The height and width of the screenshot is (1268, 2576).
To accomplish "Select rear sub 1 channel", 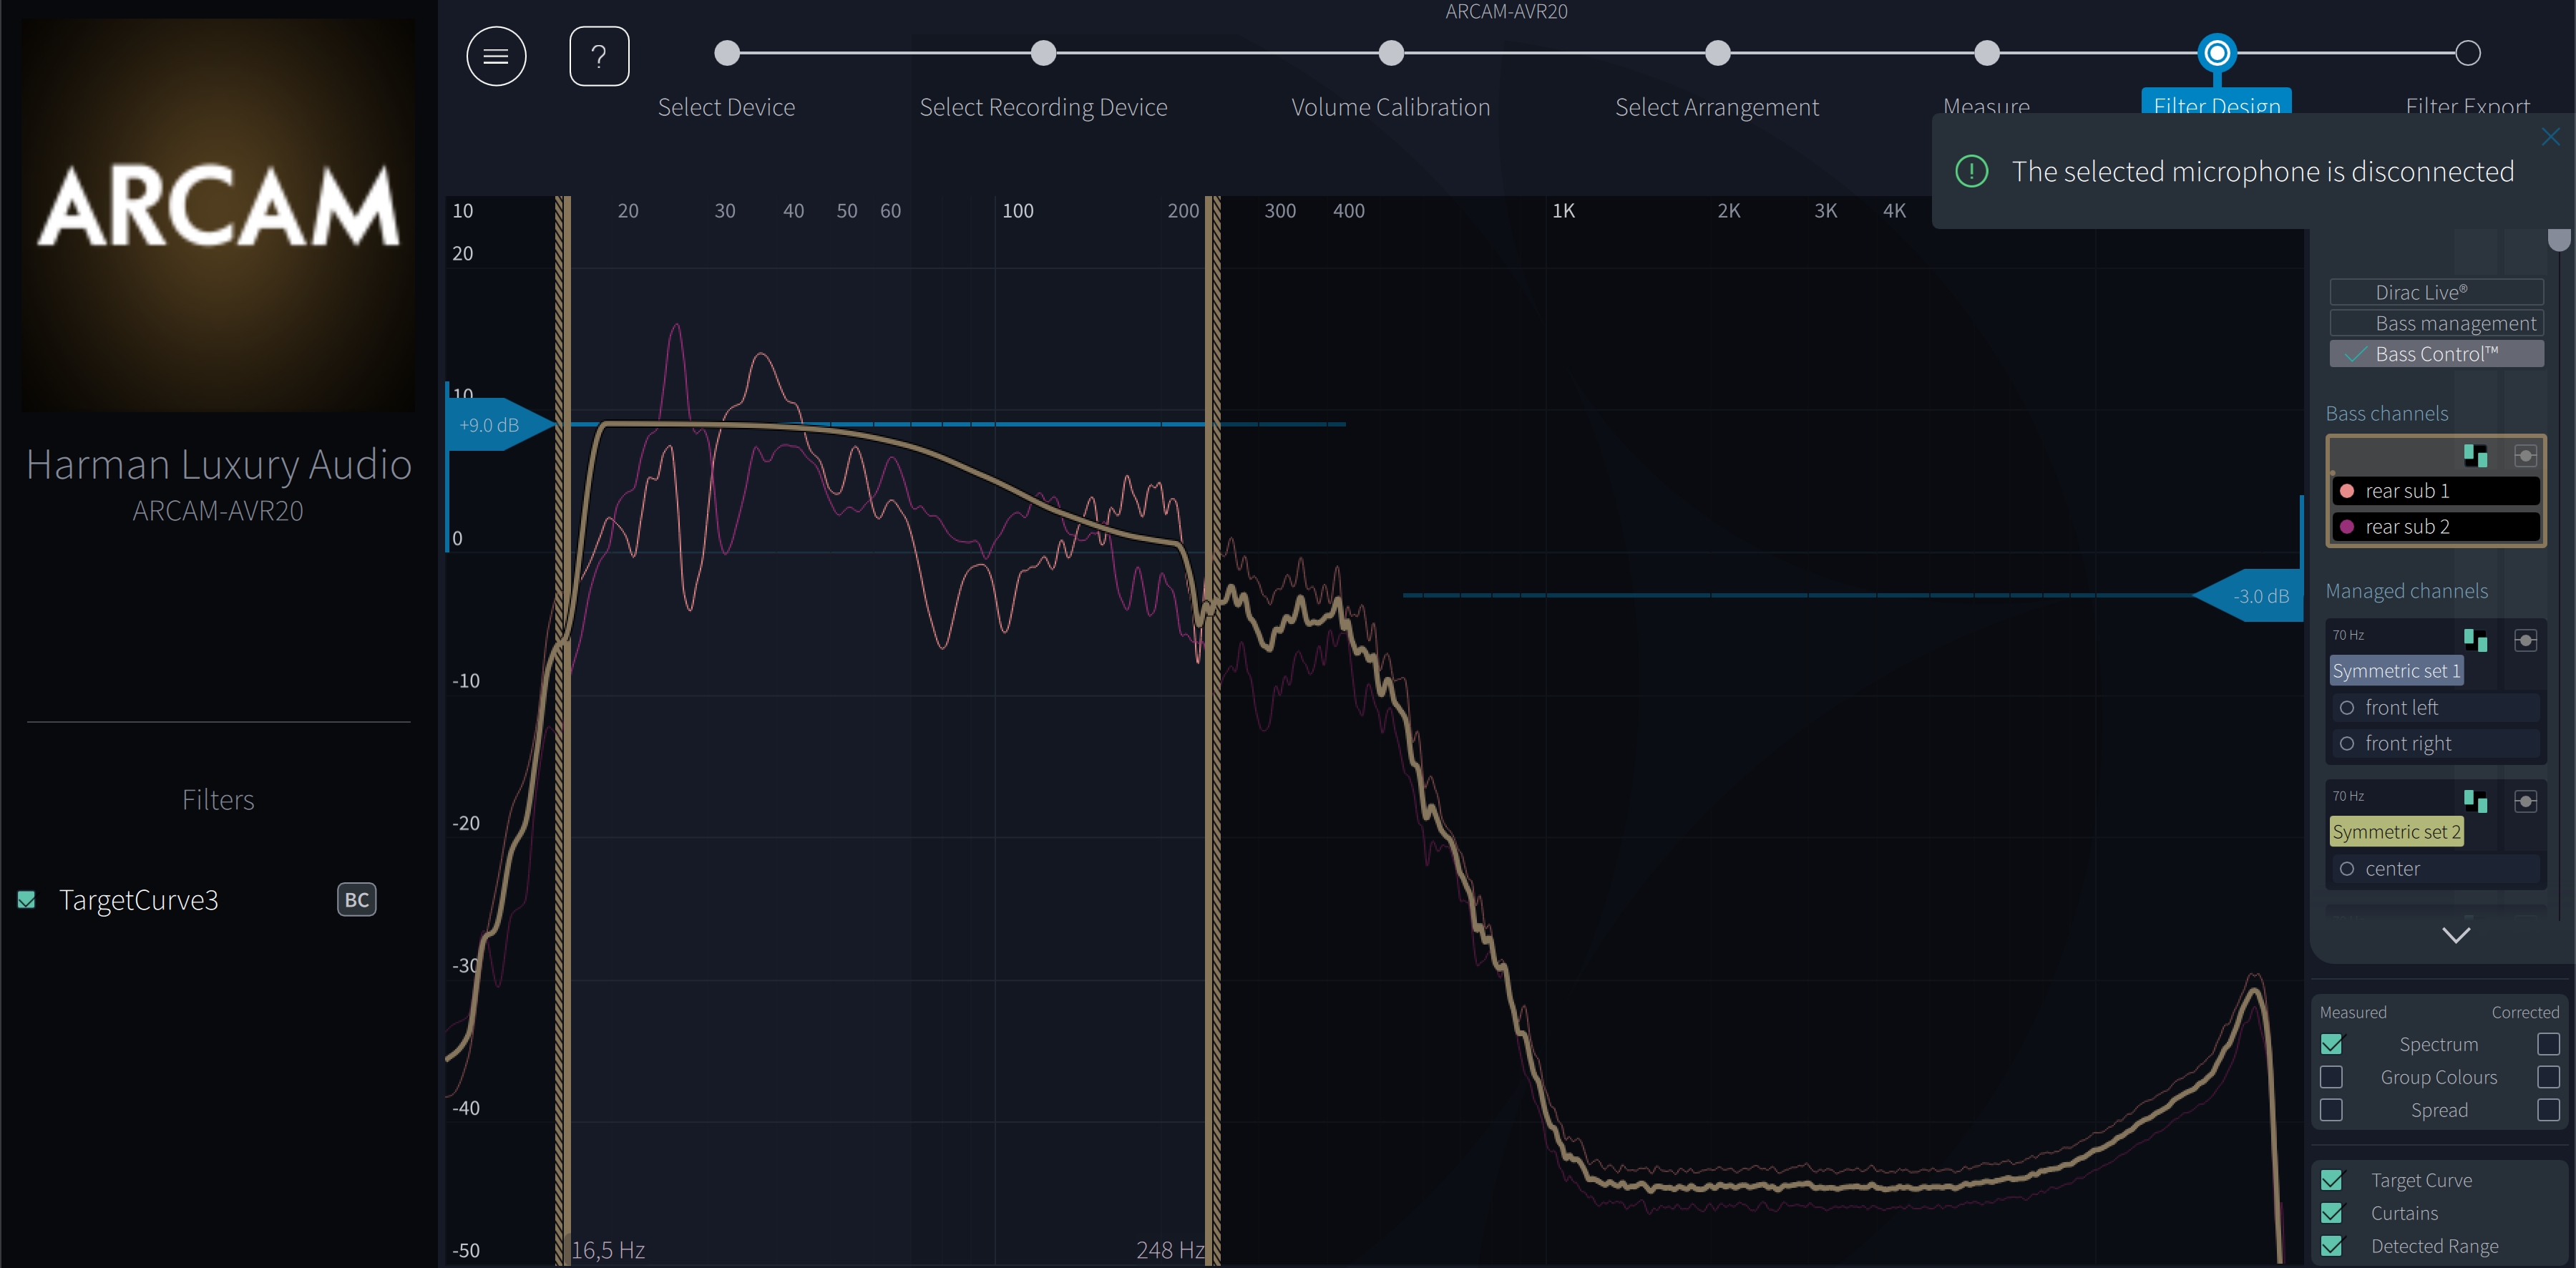I will click(x=2436, y=491).
